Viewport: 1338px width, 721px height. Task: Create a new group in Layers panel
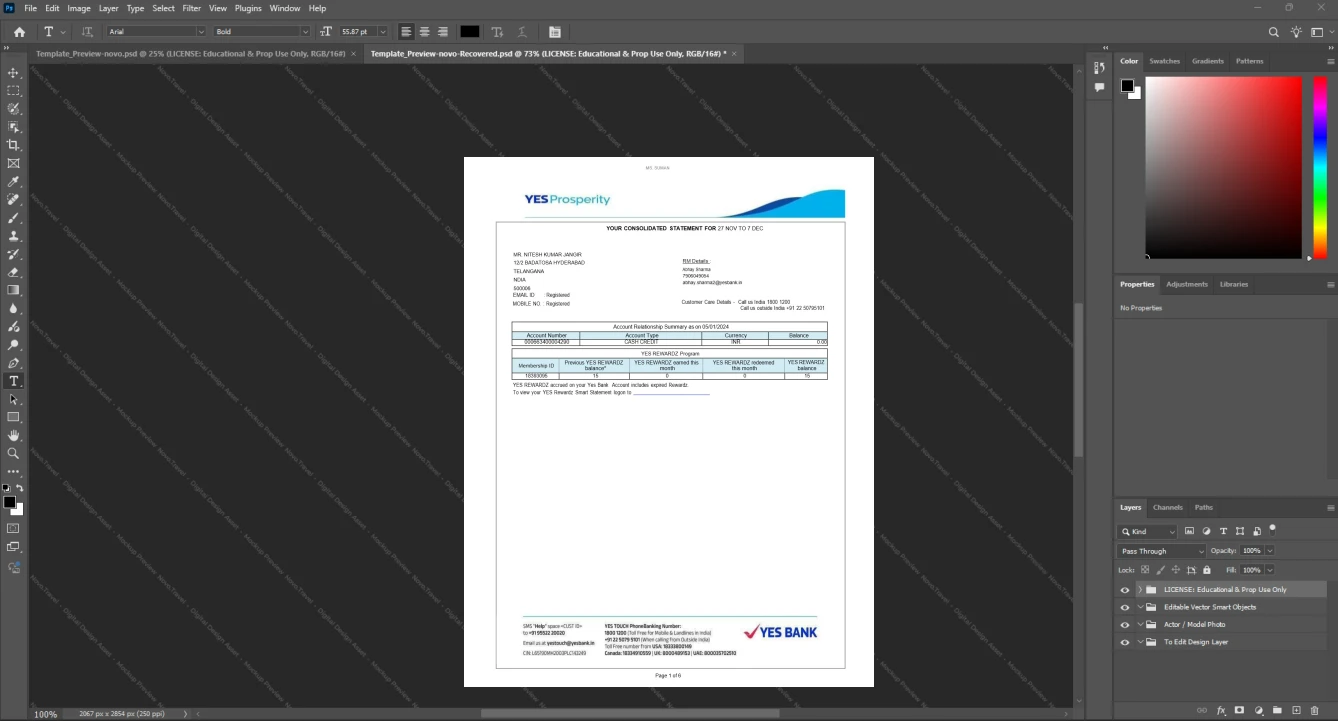tap(1277, 710)
